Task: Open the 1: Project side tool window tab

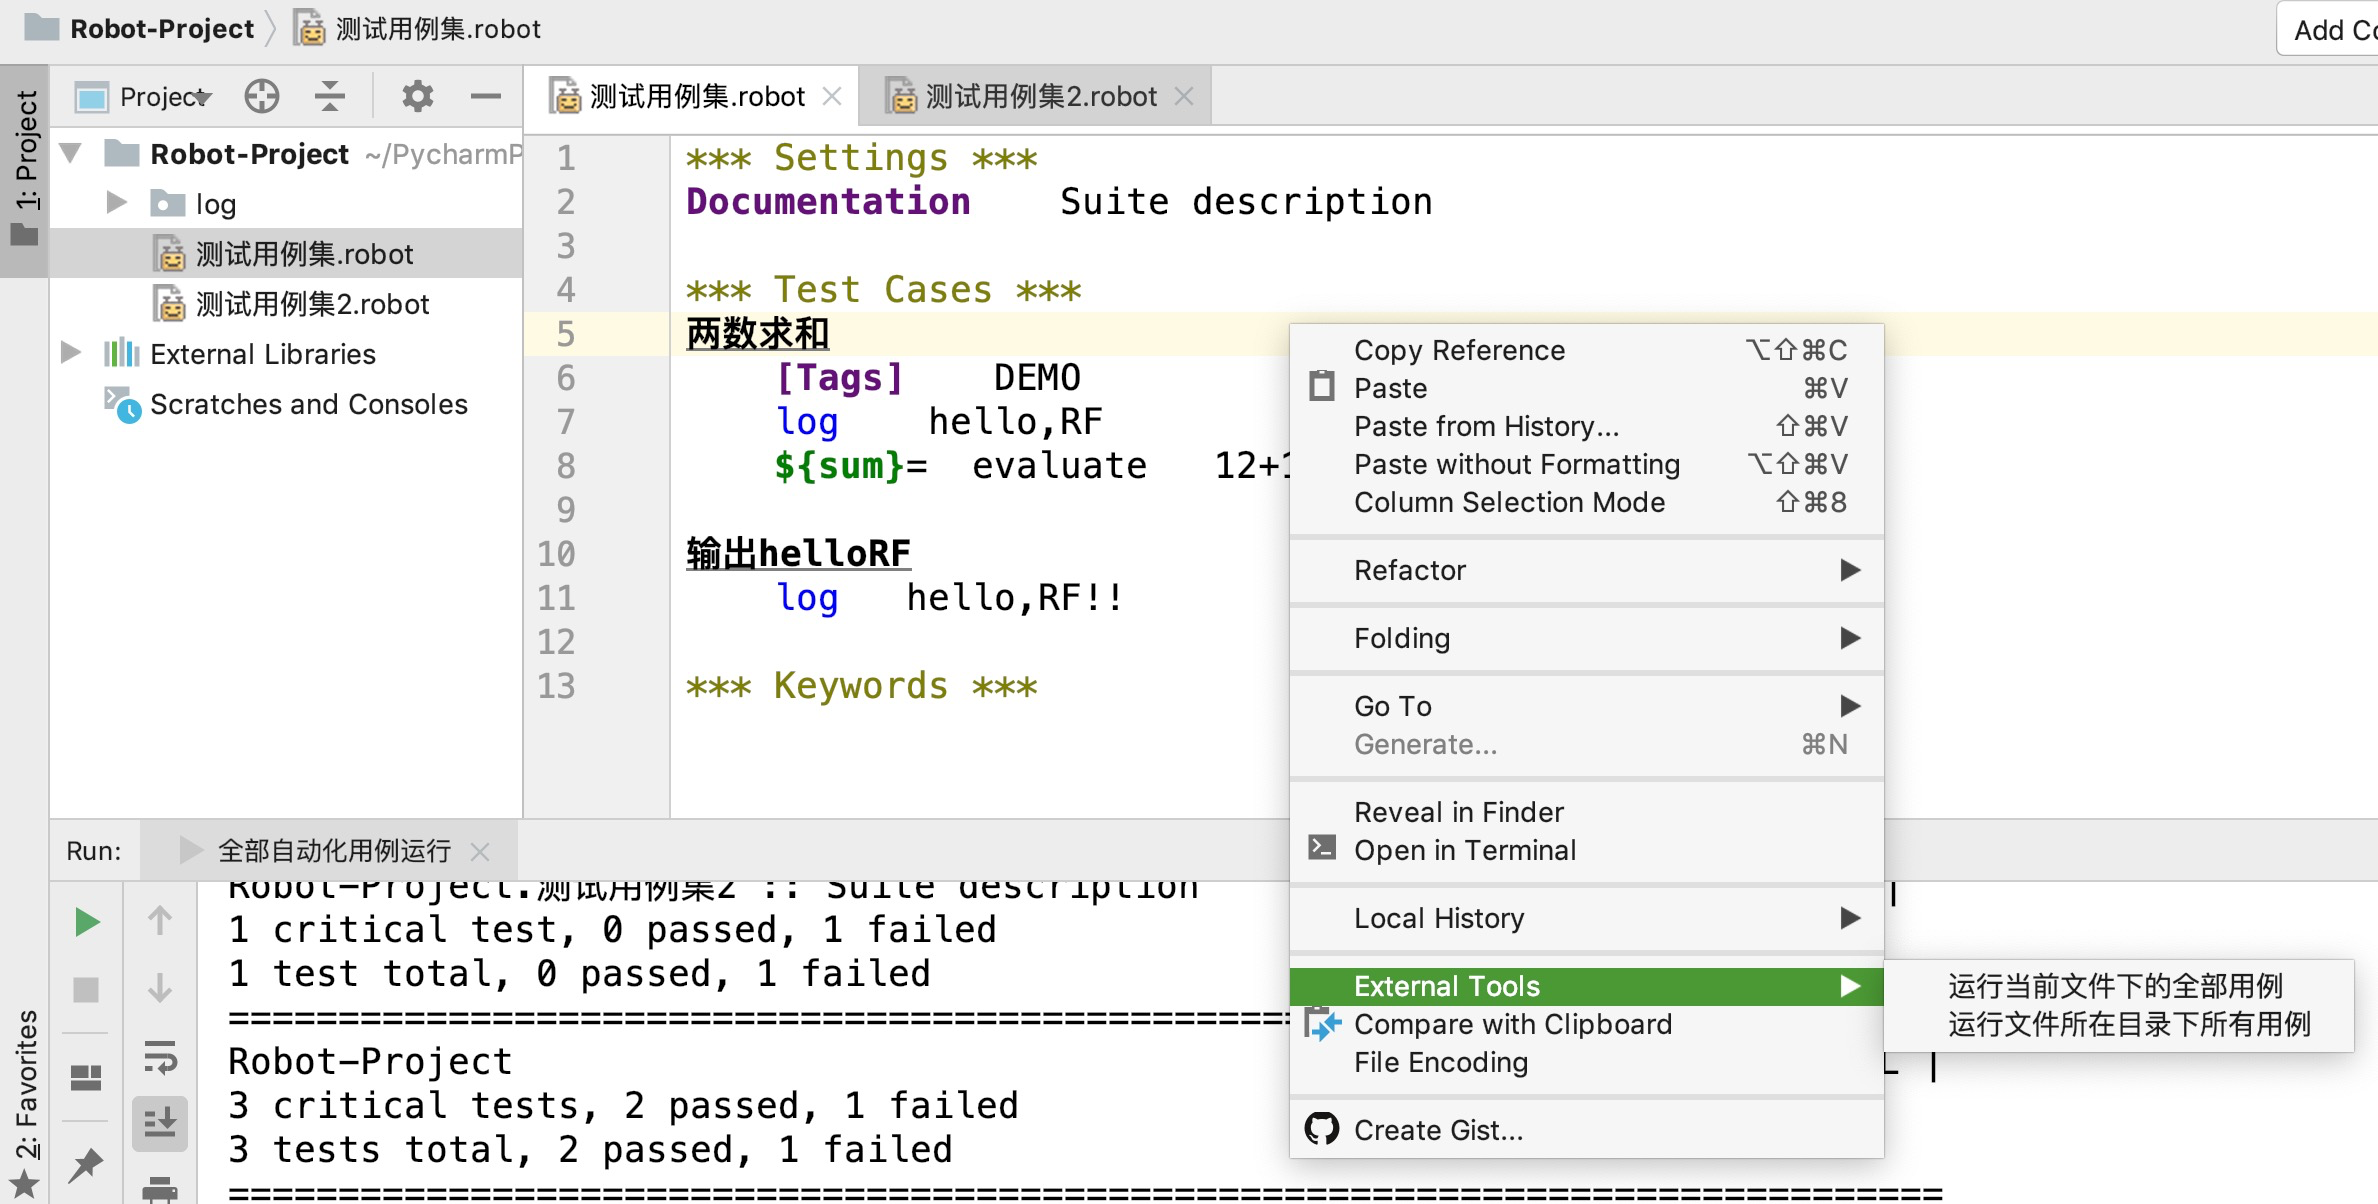Action: coord(25,170)
